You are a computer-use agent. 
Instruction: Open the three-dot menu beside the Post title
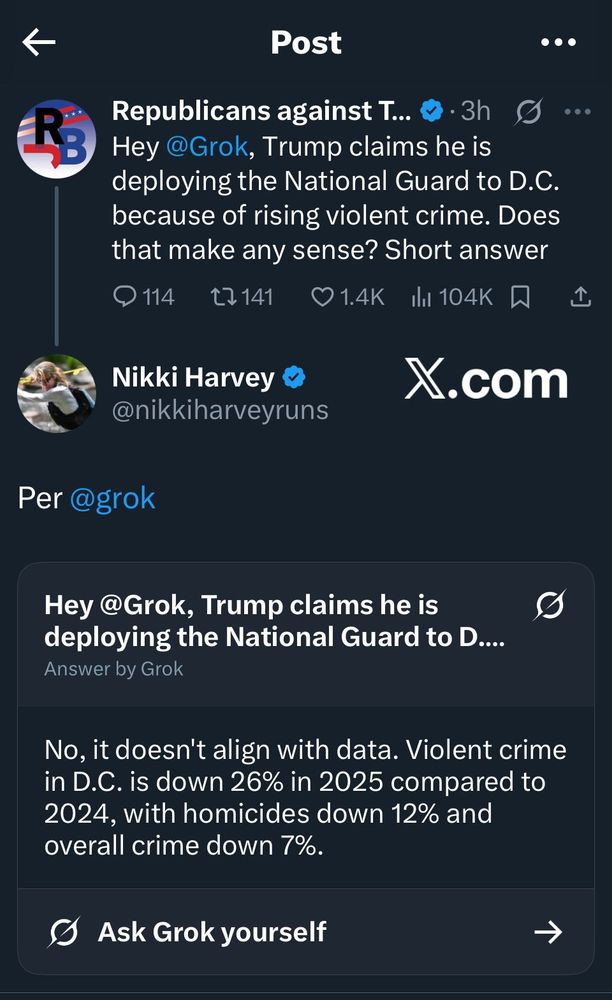click(558, 42)
